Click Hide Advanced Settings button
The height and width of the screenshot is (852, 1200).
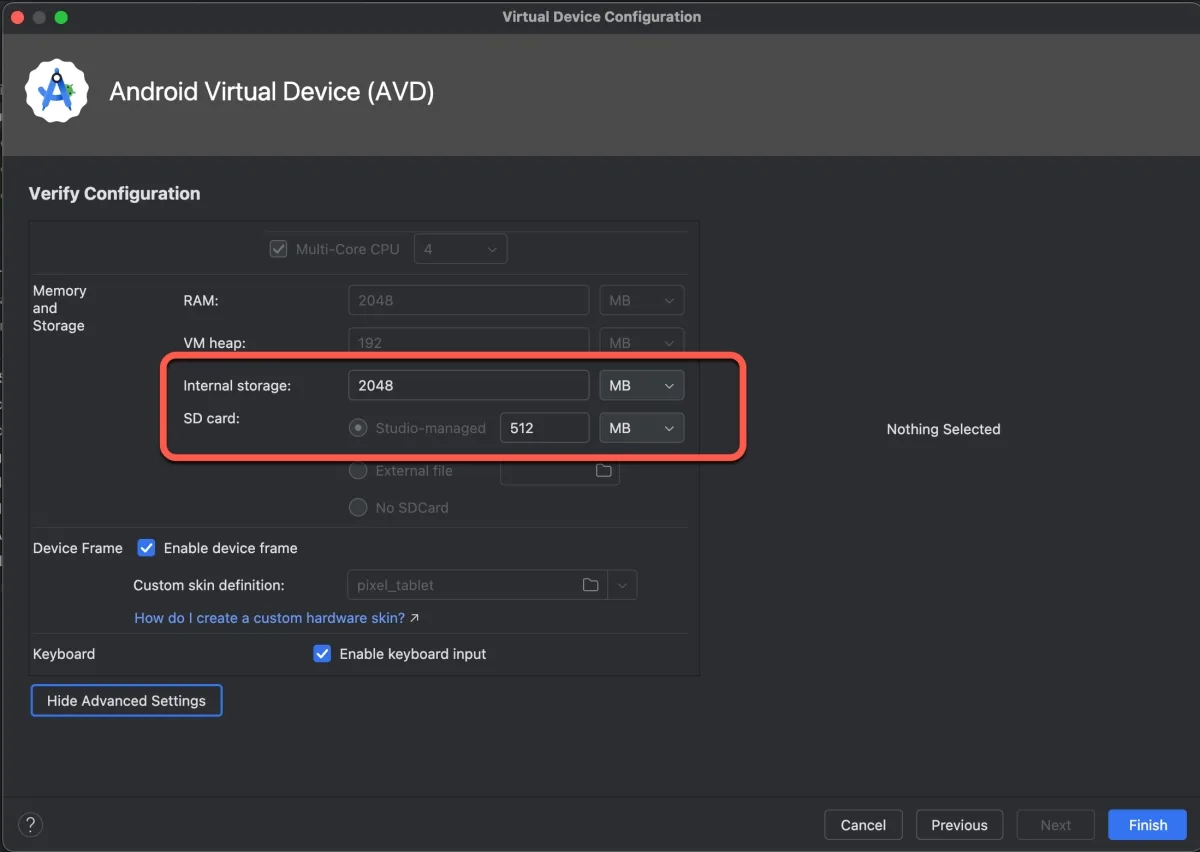126,701
